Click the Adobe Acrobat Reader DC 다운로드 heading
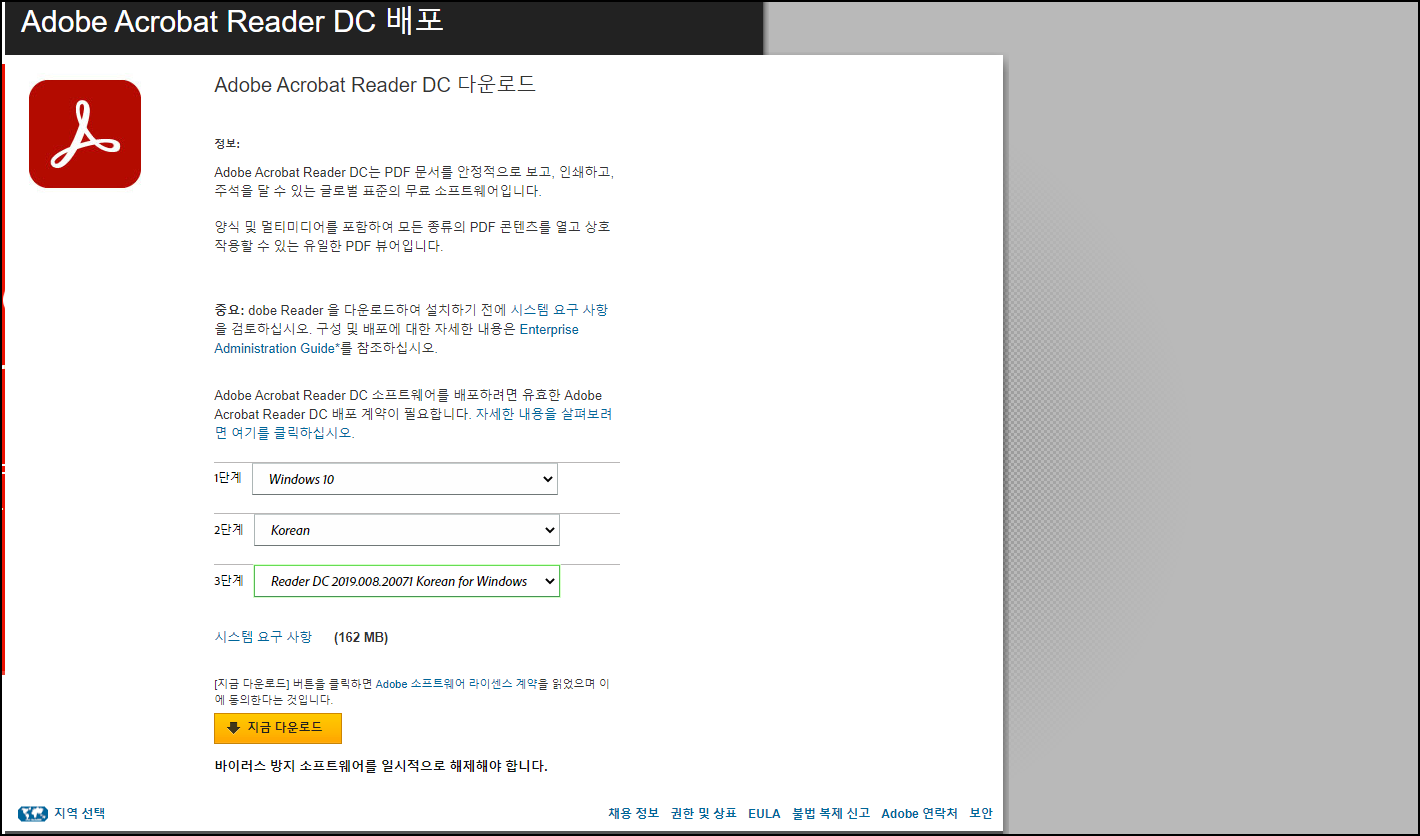Image resolution: width=1420 pixels, height=836 pixels. tap(375, 84)
